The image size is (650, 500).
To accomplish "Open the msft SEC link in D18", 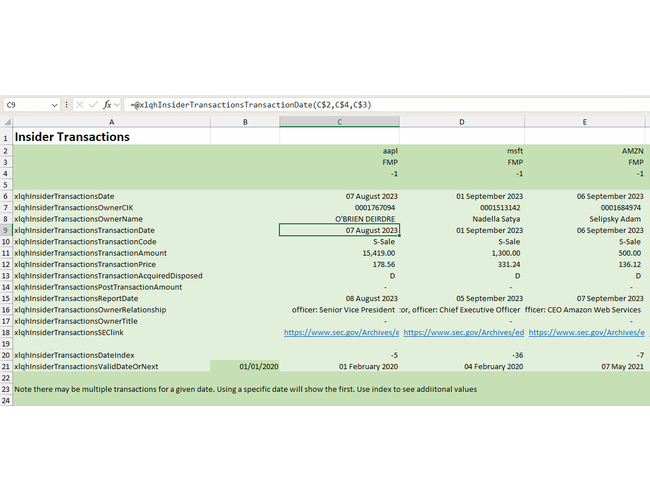I will click(x=463, y=333).
